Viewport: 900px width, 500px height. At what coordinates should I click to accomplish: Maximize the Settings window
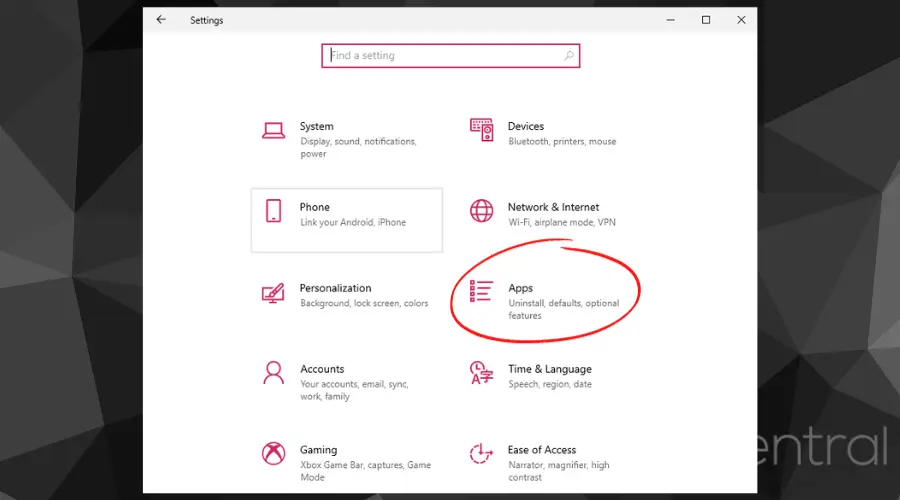click(x=706, y=20)
